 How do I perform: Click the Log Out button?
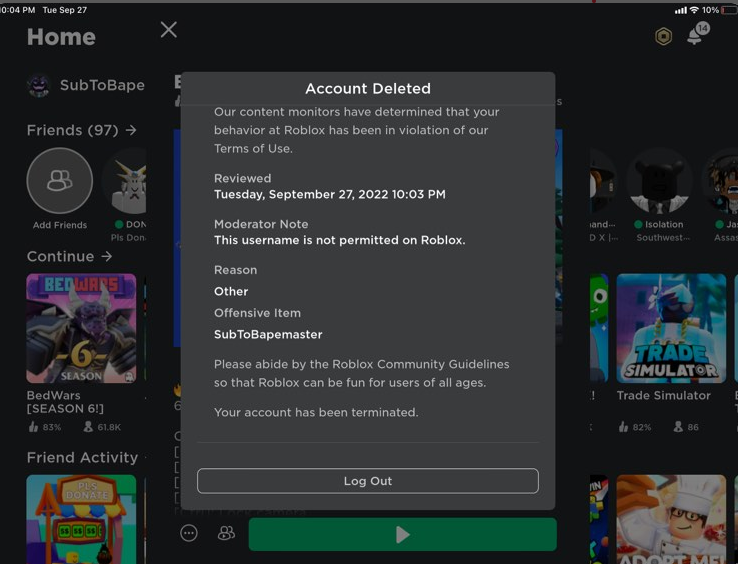(368, 481)
